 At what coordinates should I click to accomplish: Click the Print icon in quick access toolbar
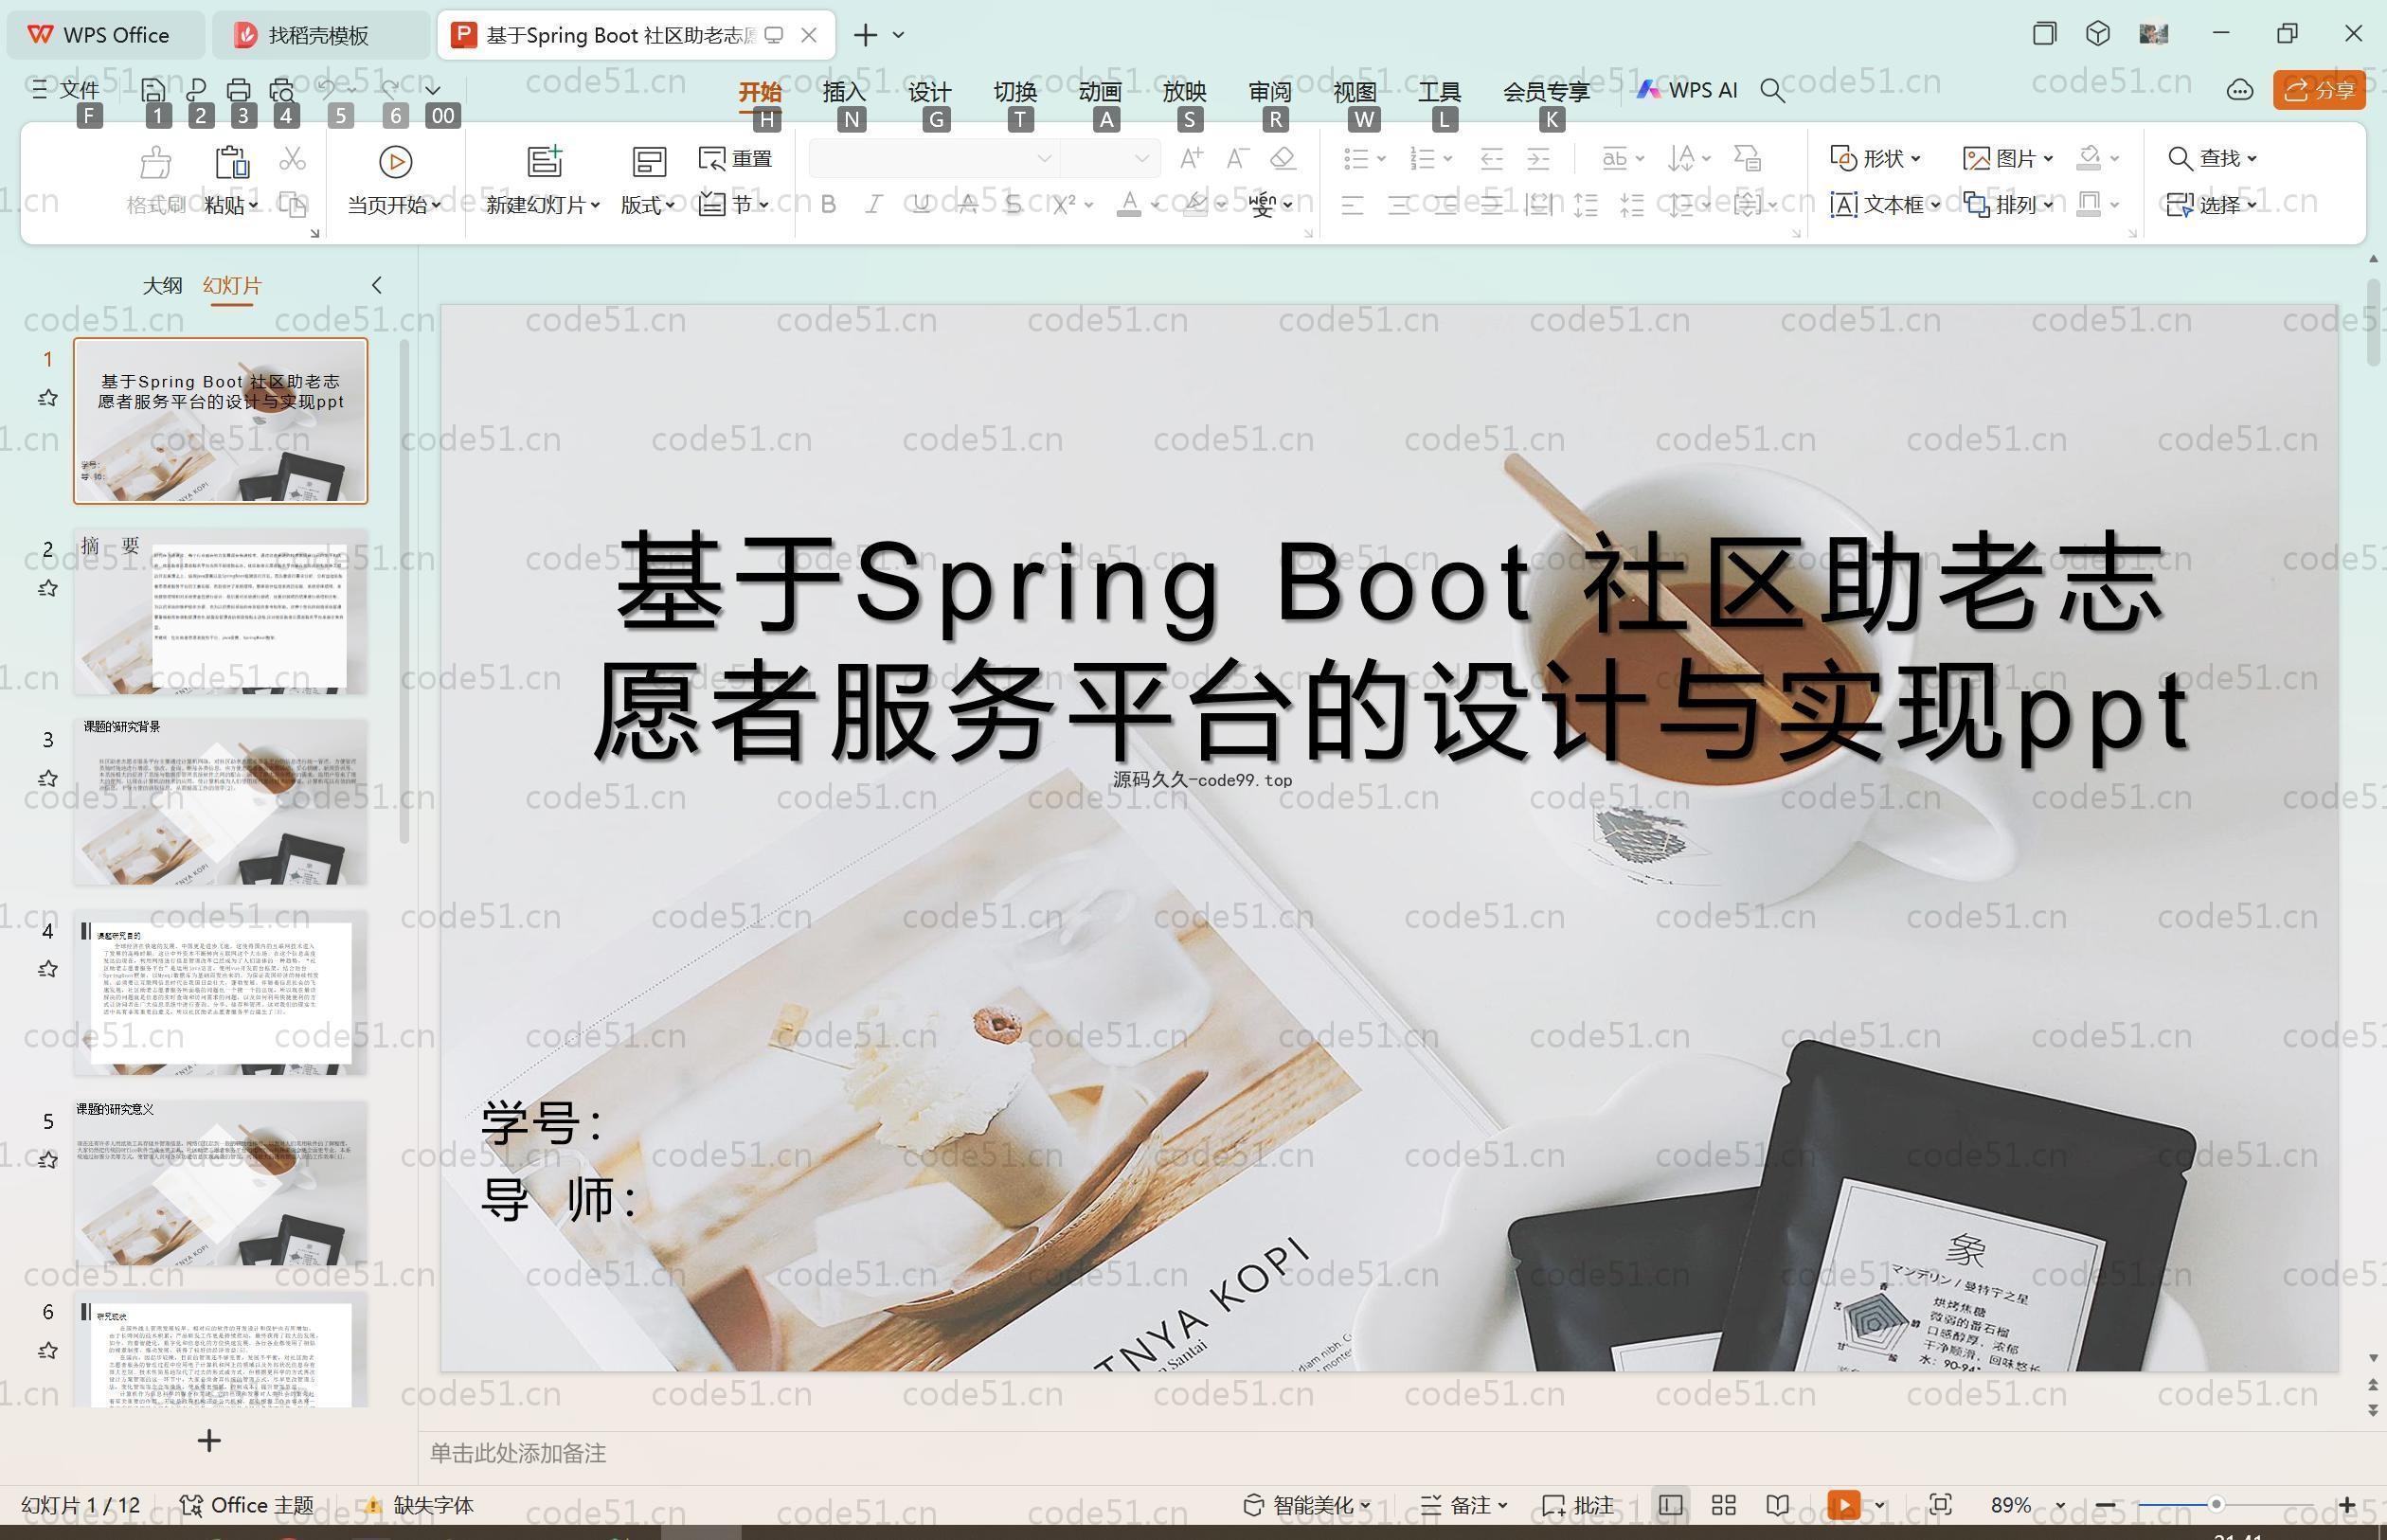pos(239,90)
